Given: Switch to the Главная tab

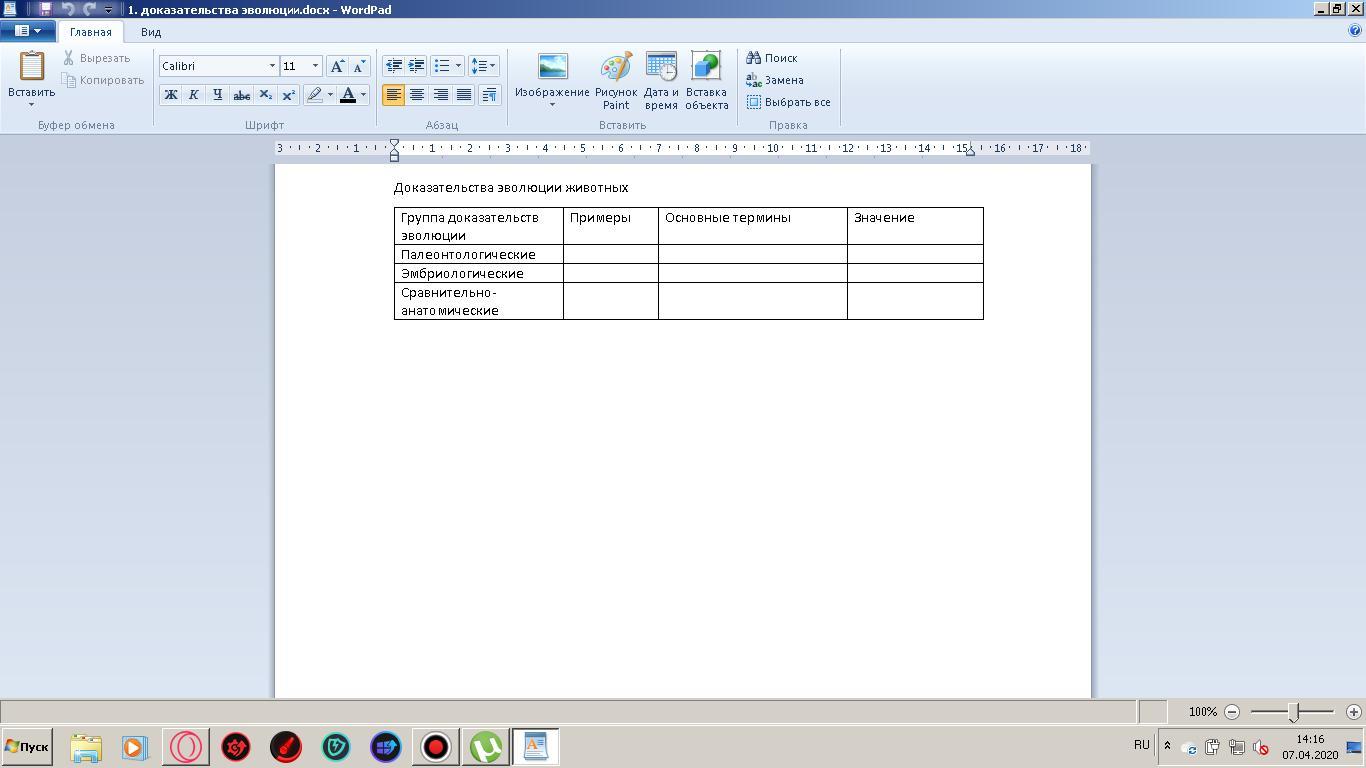Looking at the screenshot, I should pyautogui.click(x=91, y=32).
